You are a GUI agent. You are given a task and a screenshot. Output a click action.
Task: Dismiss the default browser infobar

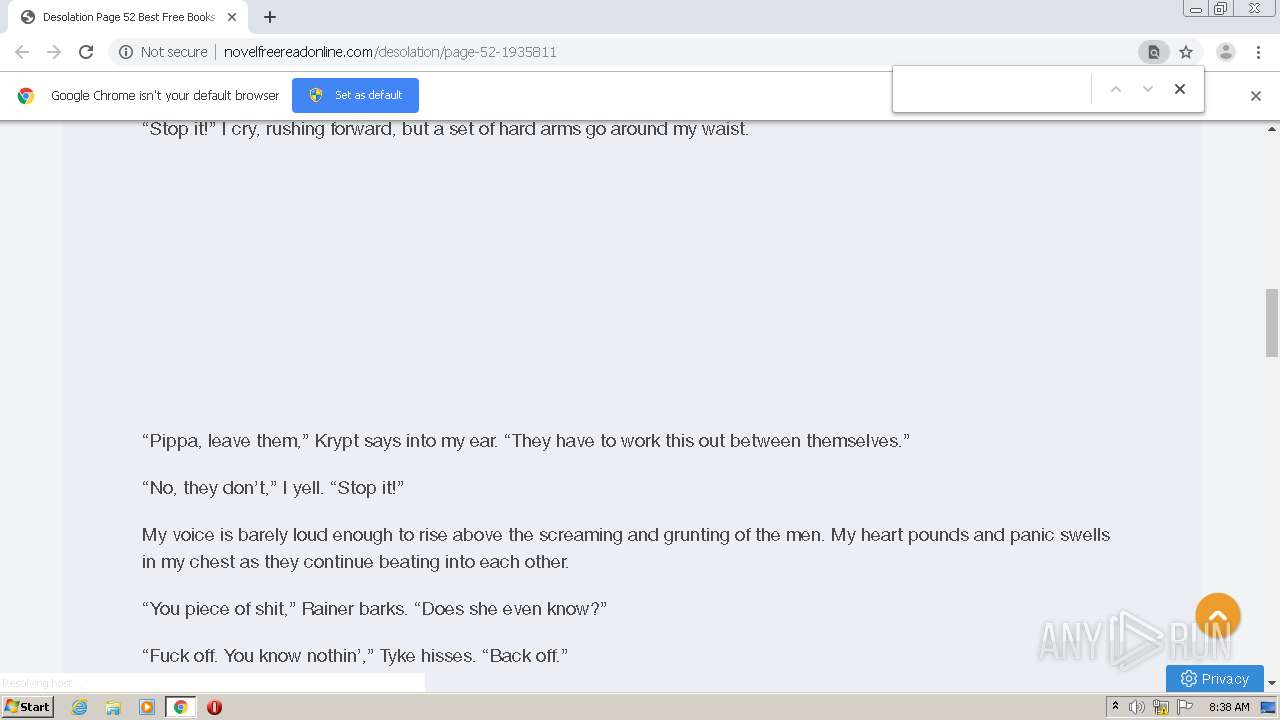pos(1256,96)
